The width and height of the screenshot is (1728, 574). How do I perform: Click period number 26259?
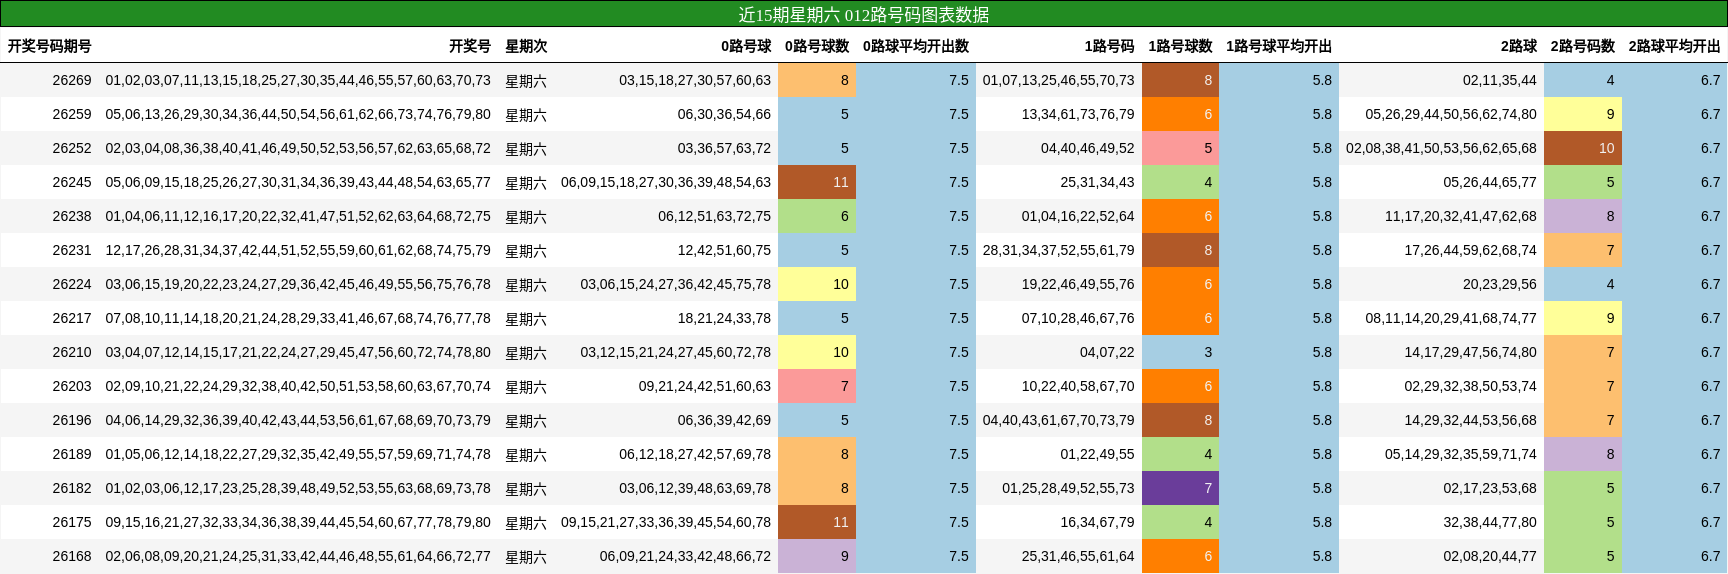[x=72, y=114]
